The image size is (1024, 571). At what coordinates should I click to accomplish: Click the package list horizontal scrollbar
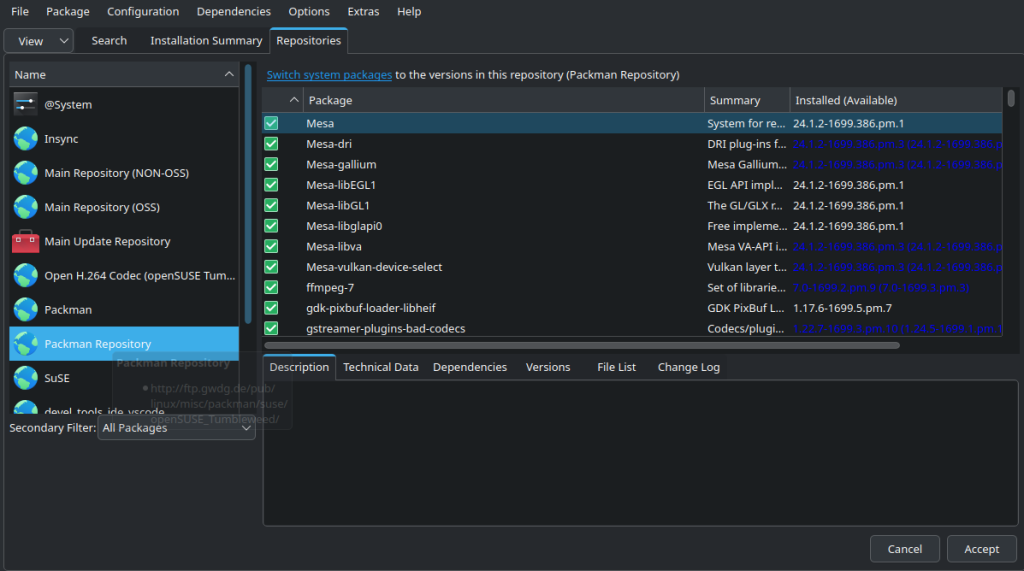click(582, 345)
